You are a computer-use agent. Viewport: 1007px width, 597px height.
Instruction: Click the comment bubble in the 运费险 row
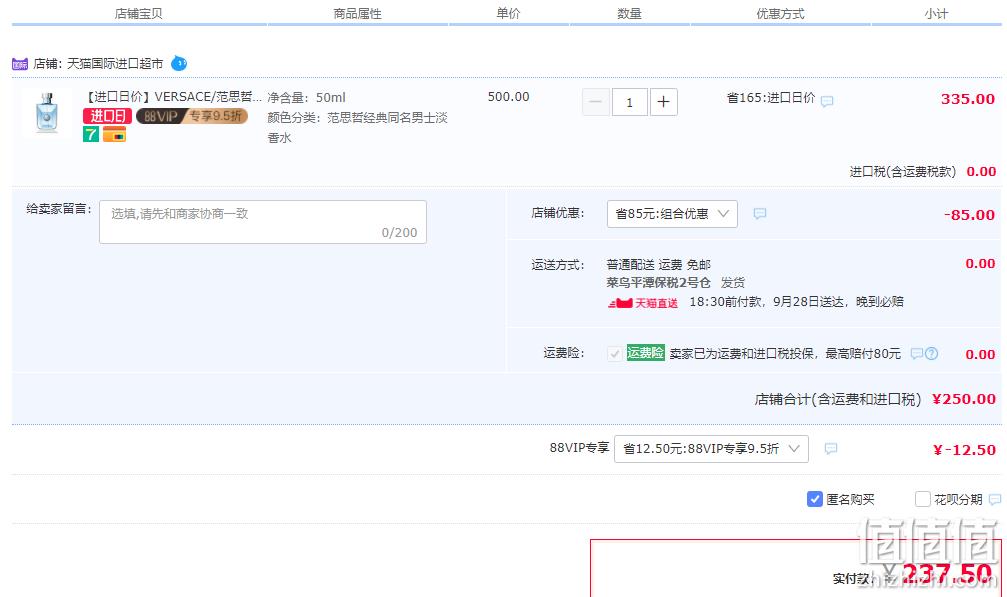click(x=917, y=354)
